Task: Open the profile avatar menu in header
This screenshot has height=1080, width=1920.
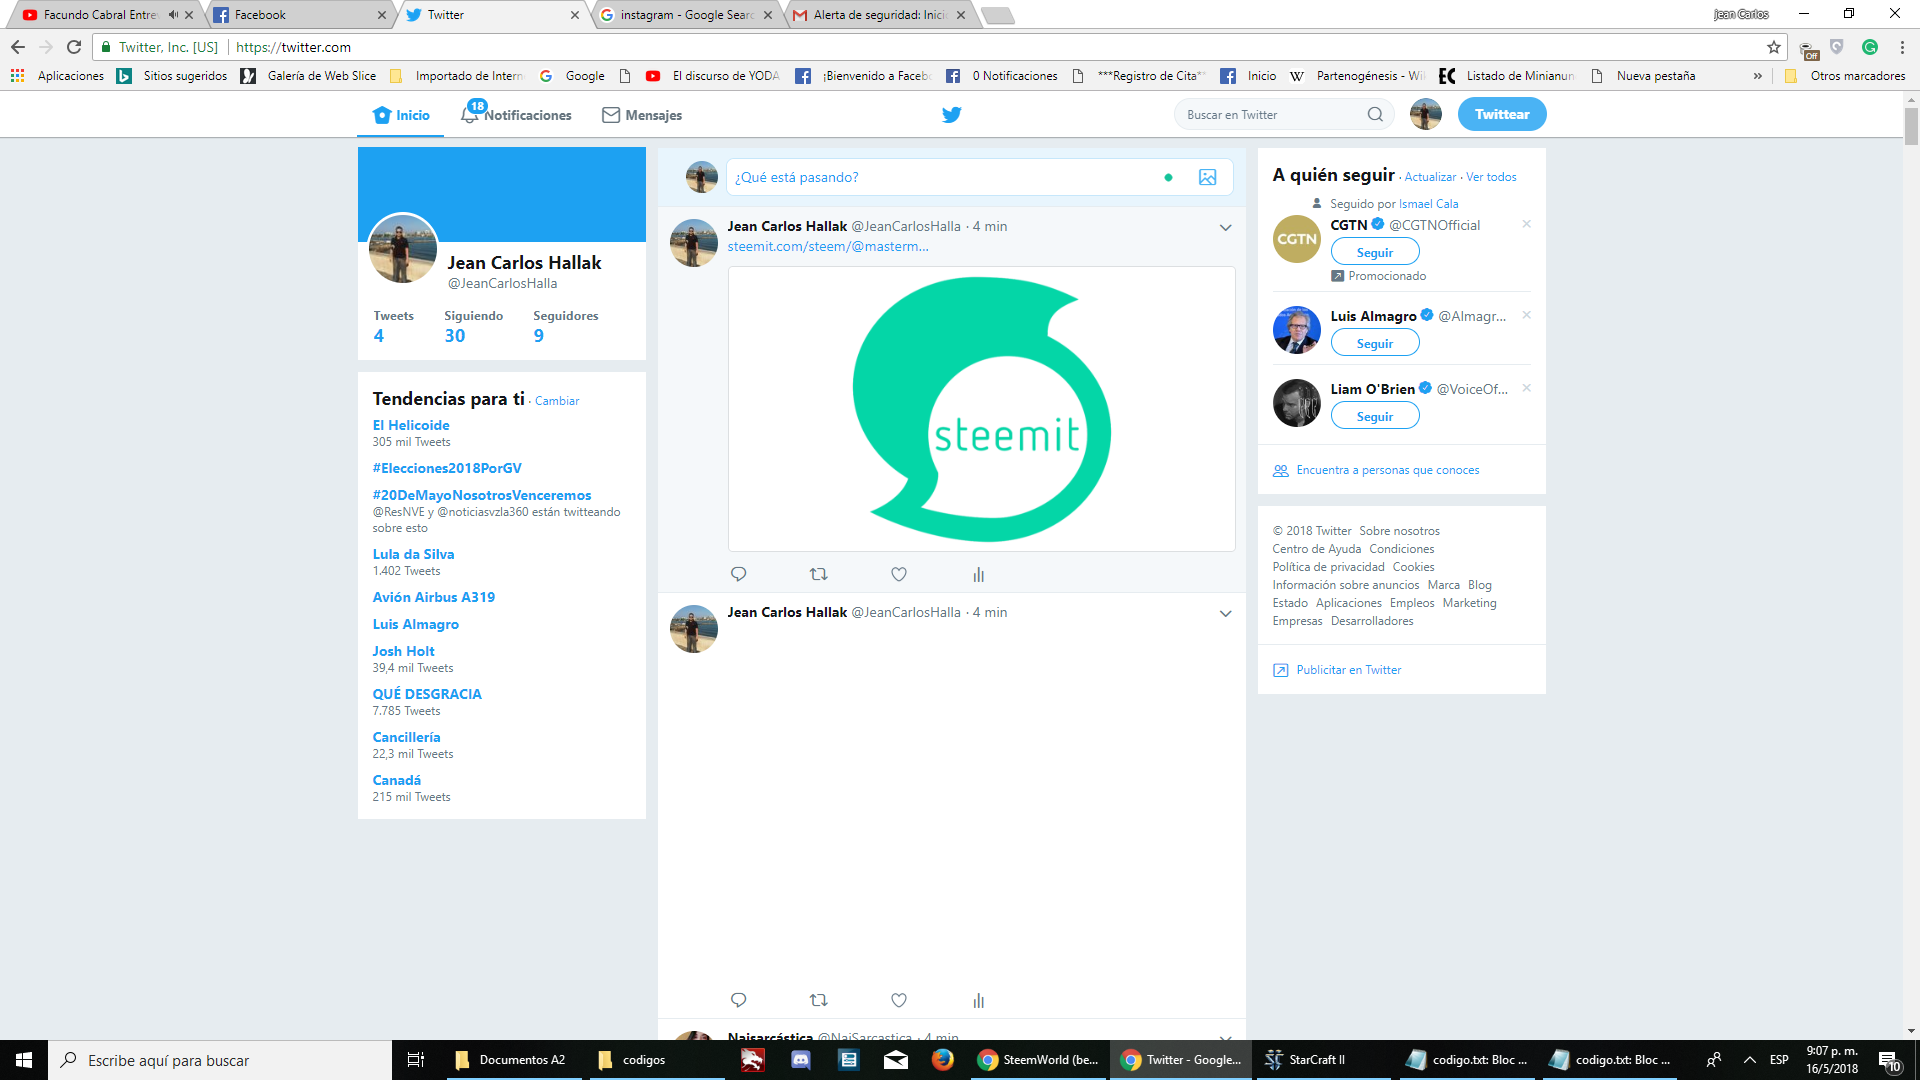Action: click(x=1425, y=115)
